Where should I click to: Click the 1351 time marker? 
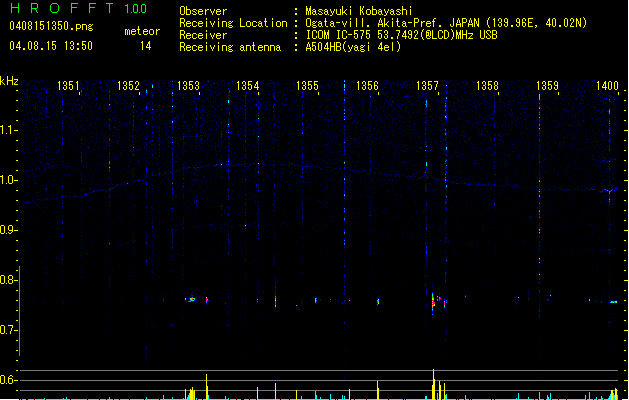(68, 85)
